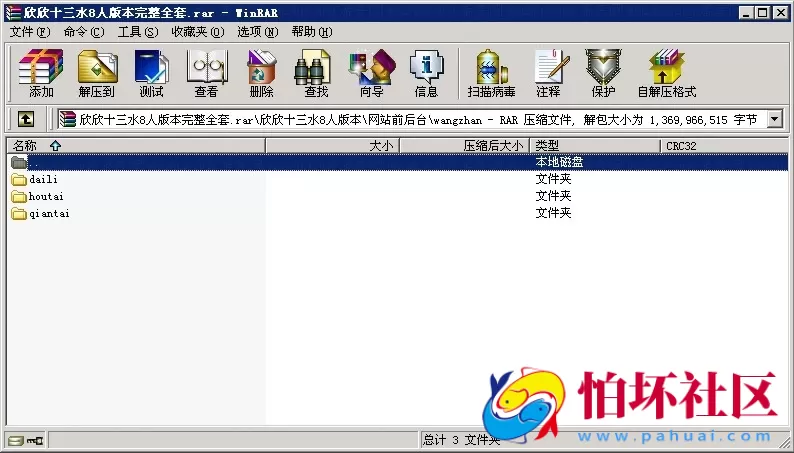Sort by CRC32 column header
Screen dimensions: 794x453
[x=724, y=146]
